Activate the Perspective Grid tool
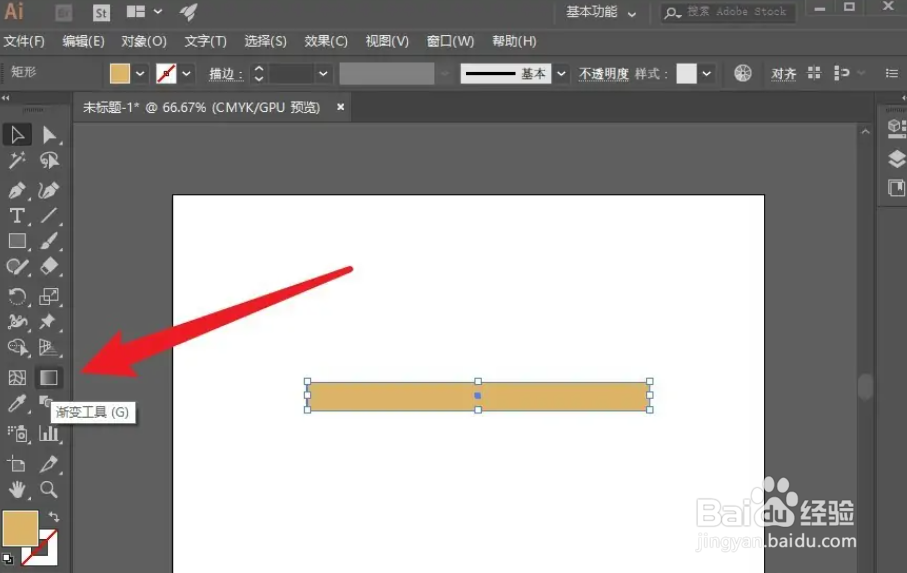907x573 pixels. (x=49, y=347)
